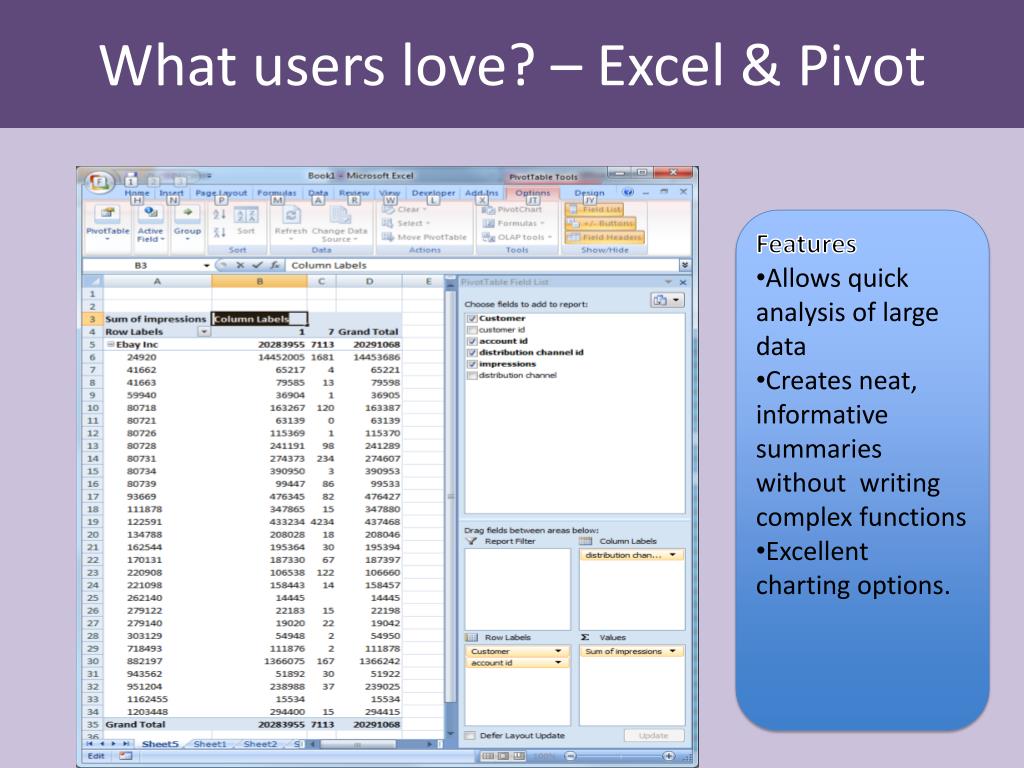The height and width of the screenshot is (768, 1024).
Task: Cancel the formula bar entry X
Action: point(240,265)
